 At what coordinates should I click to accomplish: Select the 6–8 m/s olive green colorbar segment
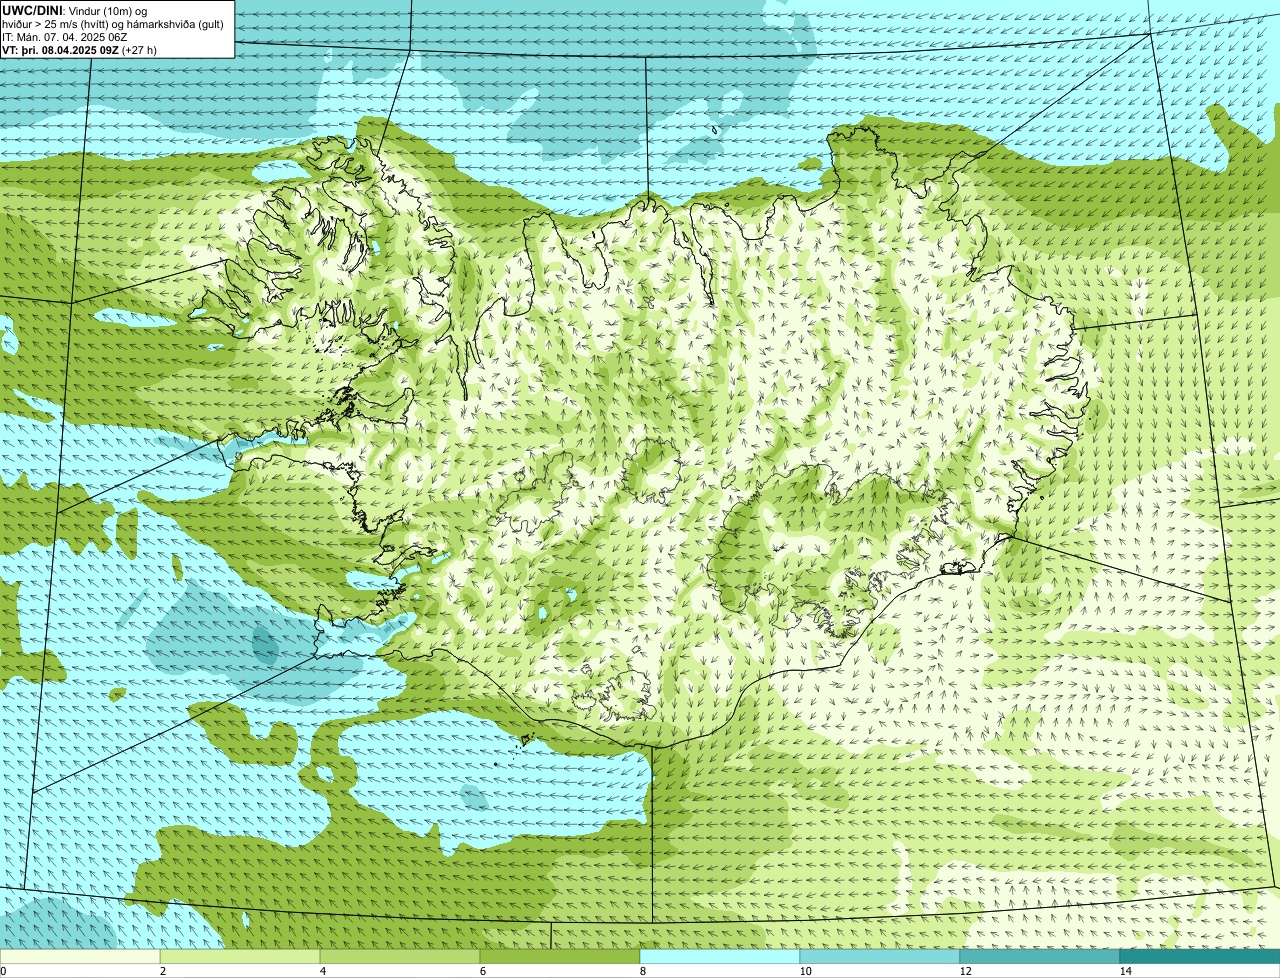[x=560, y=956]
